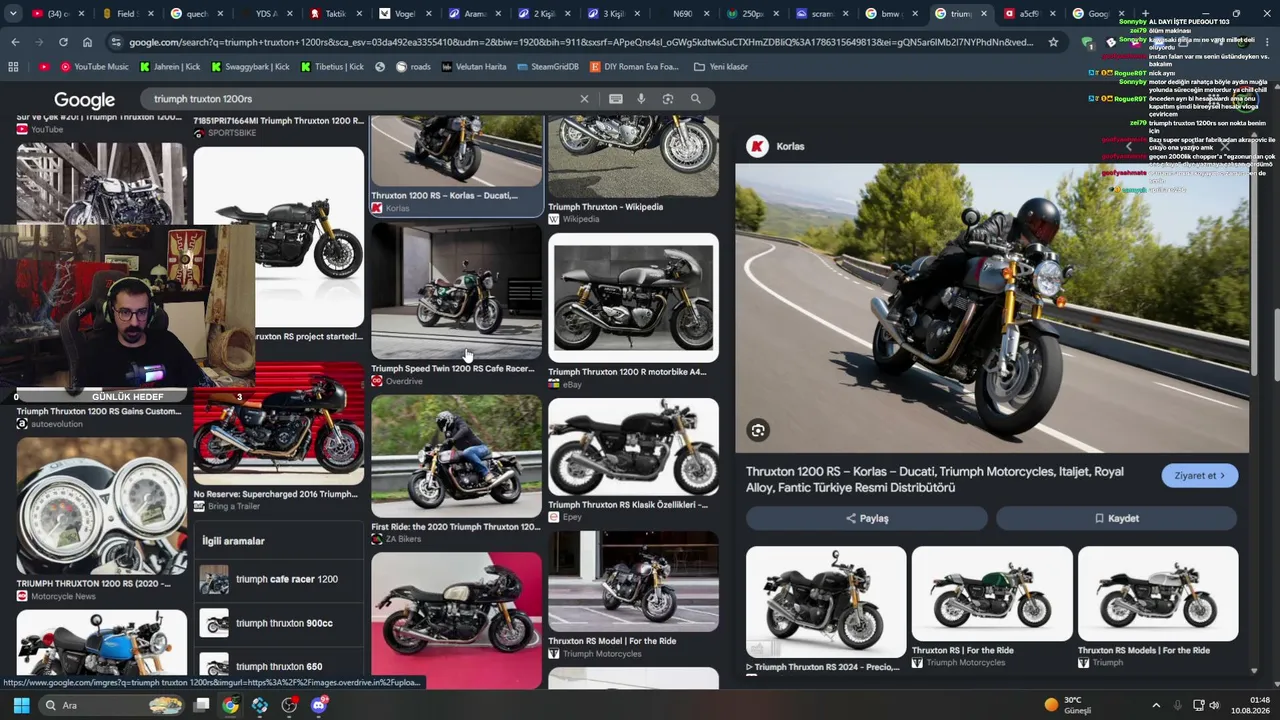
Task: Open Discord from the taskbar
Action: [319, 705]
